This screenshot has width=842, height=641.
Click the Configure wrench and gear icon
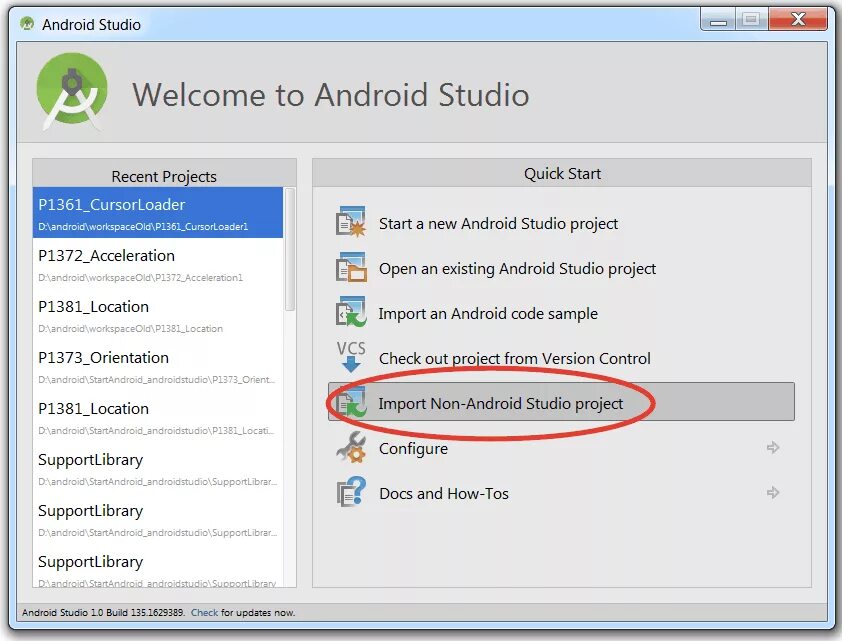coord(351,447)
